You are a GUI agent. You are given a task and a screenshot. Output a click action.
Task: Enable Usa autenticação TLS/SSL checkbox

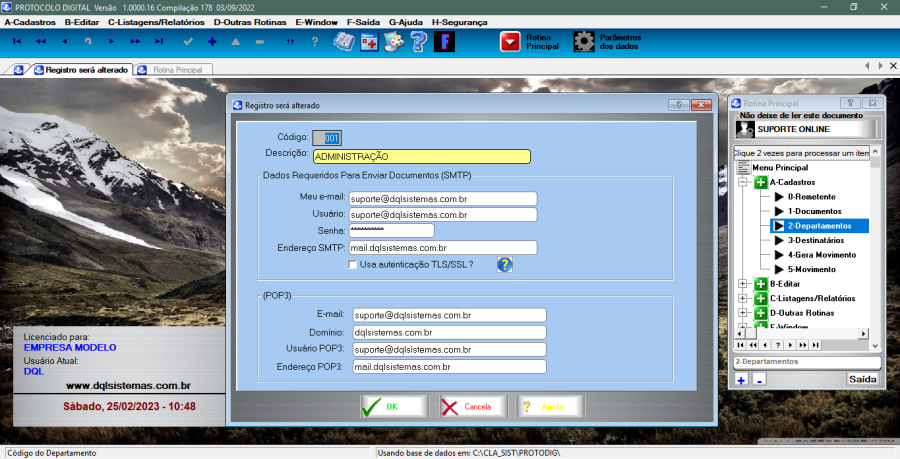pyautogui.click(x=352, y=264)
